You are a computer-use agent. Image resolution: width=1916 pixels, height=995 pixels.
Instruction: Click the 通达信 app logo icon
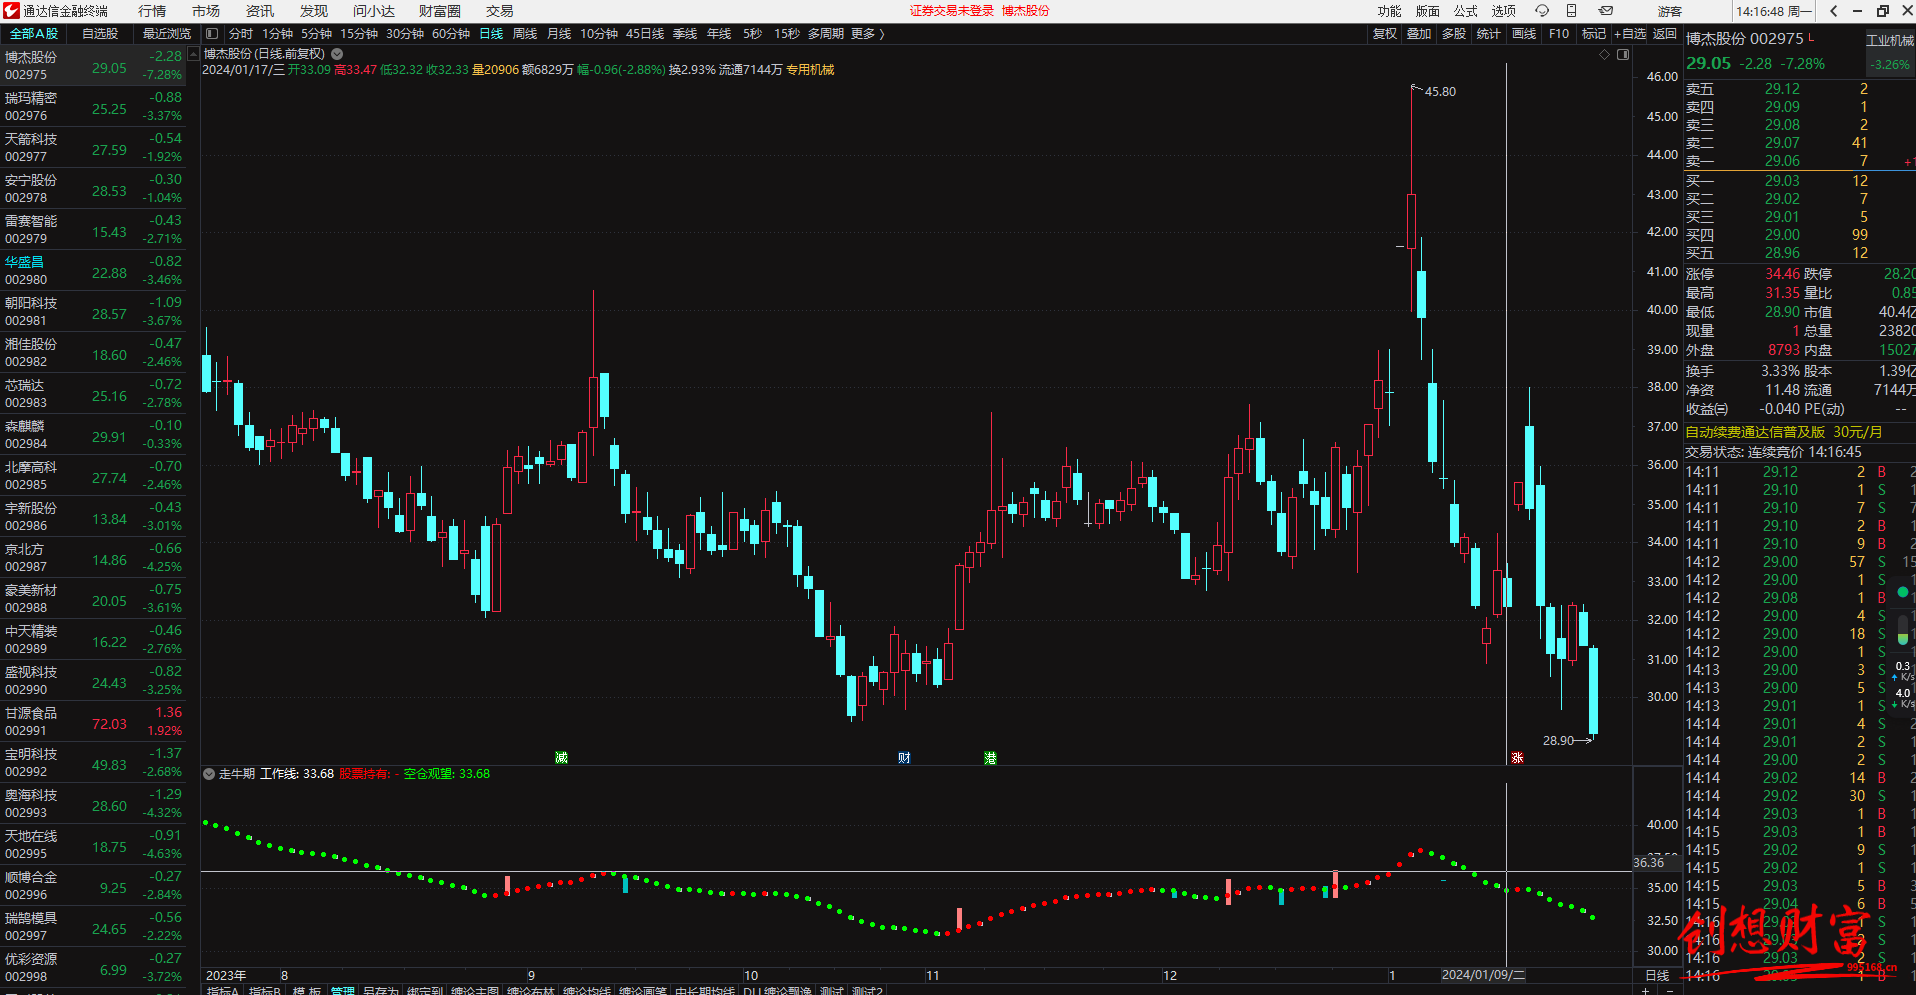pos(11,11)
